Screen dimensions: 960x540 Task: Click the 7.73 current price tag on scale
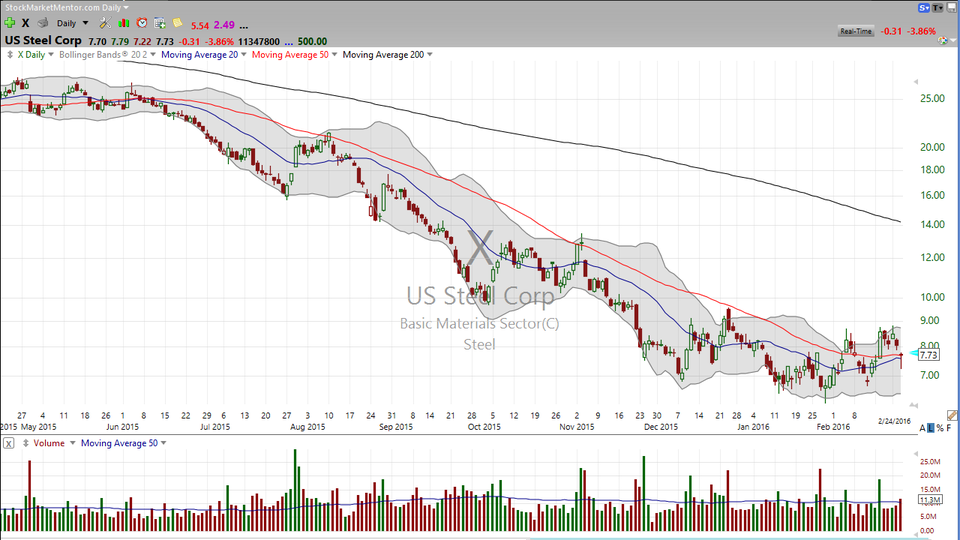point(929,355)
